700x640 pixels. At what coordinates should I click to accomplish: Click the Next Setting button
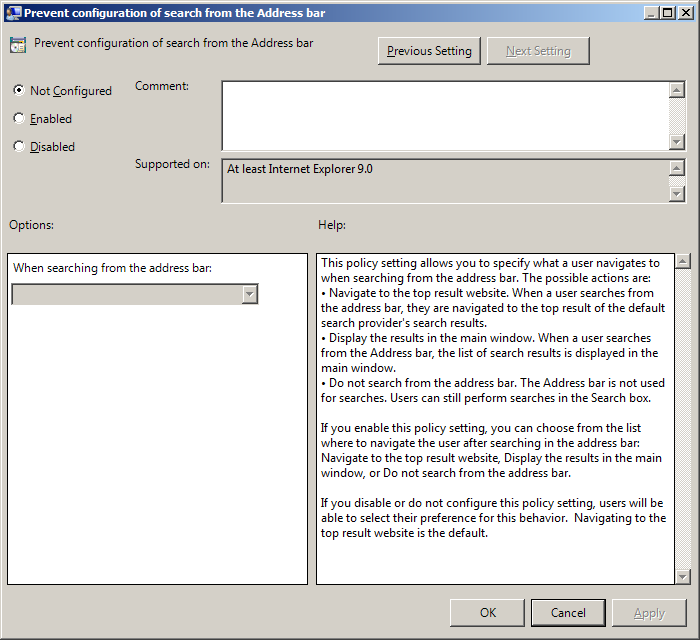coord(538,51)
